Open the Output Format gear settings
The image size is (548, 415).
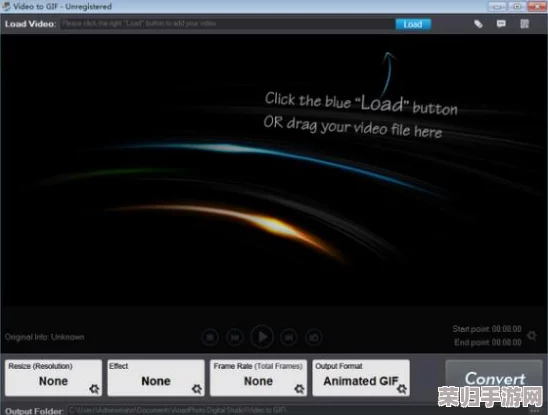point(402,388)
